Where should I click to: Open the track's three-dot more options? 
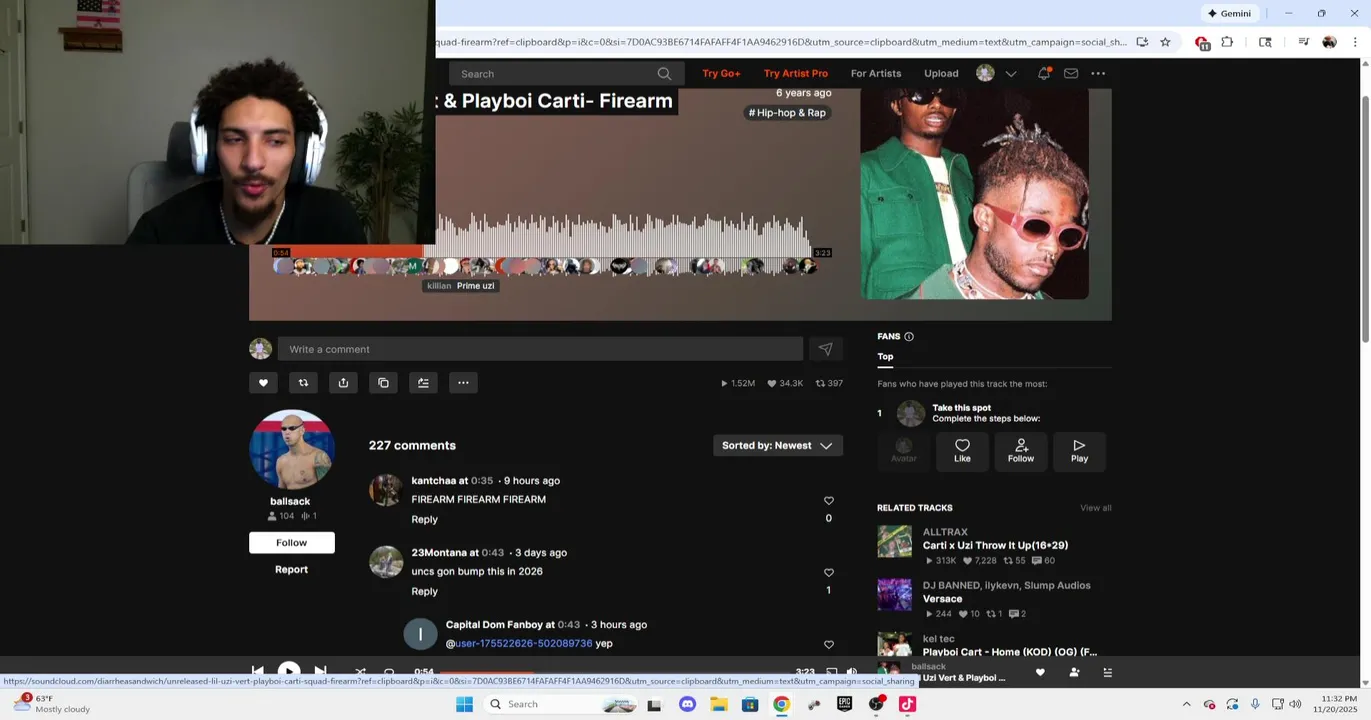(463, 383)
